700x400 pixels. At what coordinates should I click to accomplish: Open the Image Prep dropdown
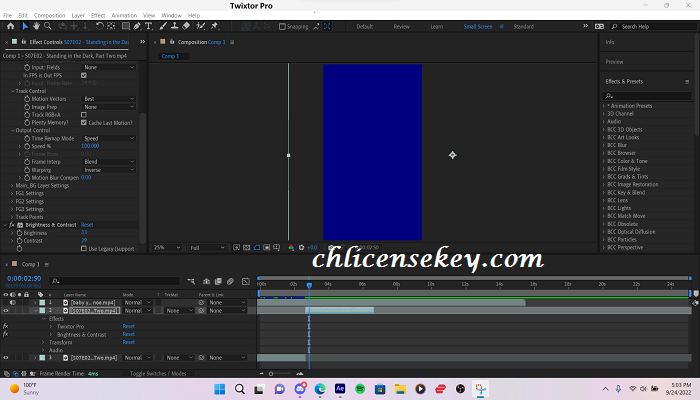coord(109,107)
